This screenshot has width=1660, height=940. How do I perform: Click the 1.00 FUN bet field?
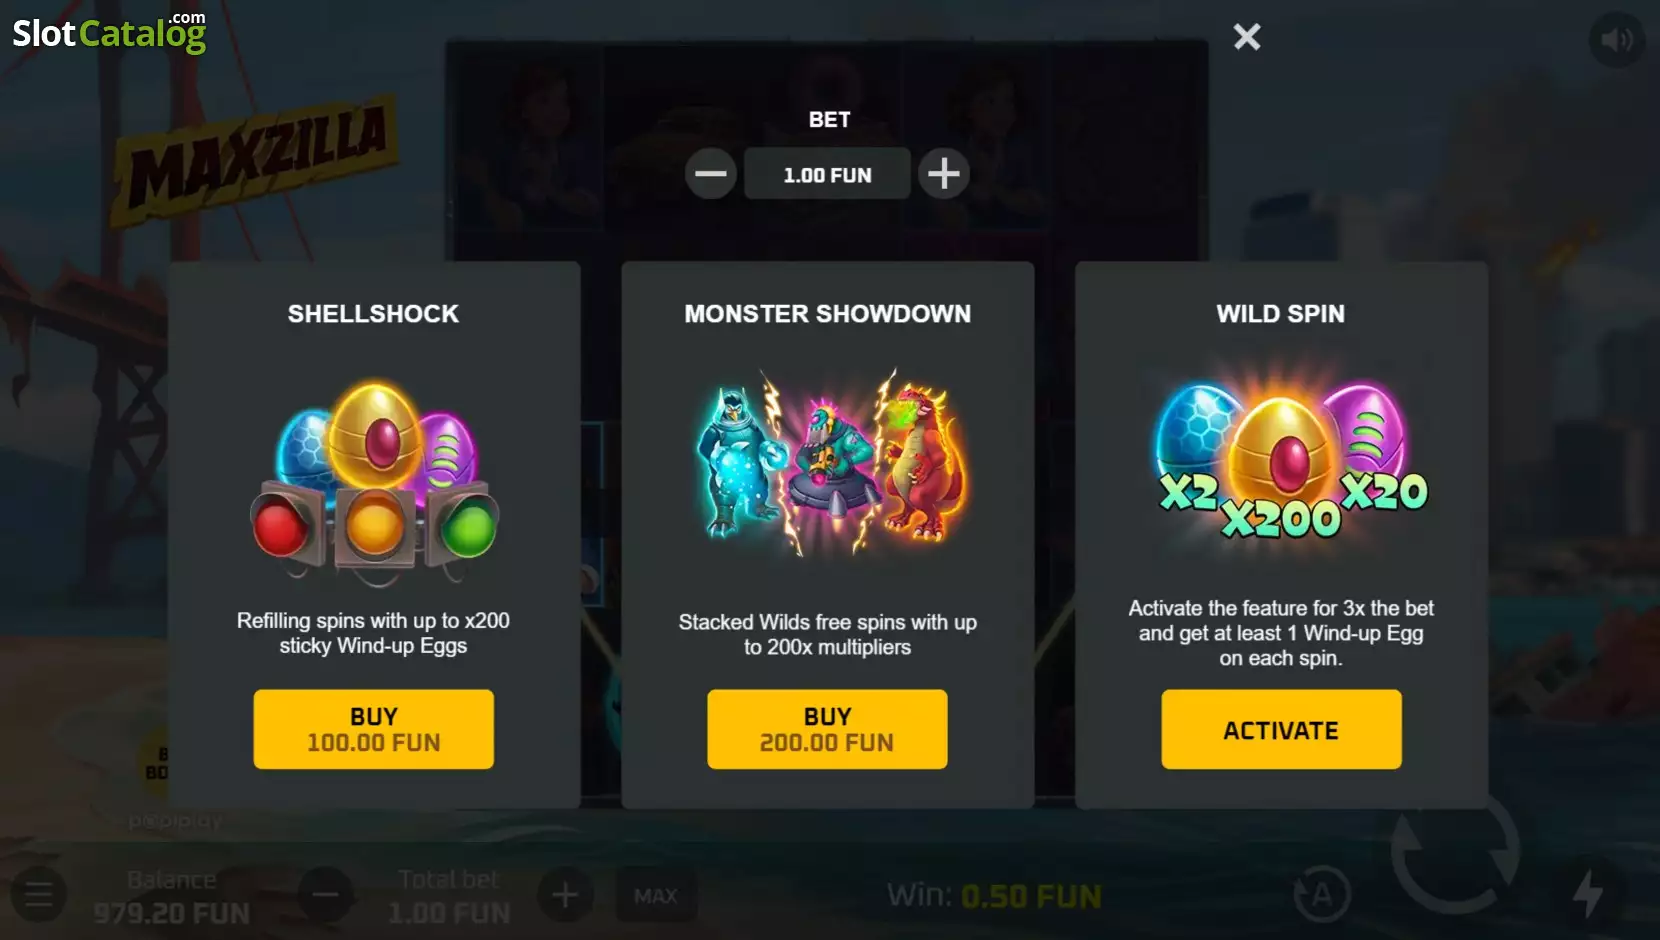point(827,174)
